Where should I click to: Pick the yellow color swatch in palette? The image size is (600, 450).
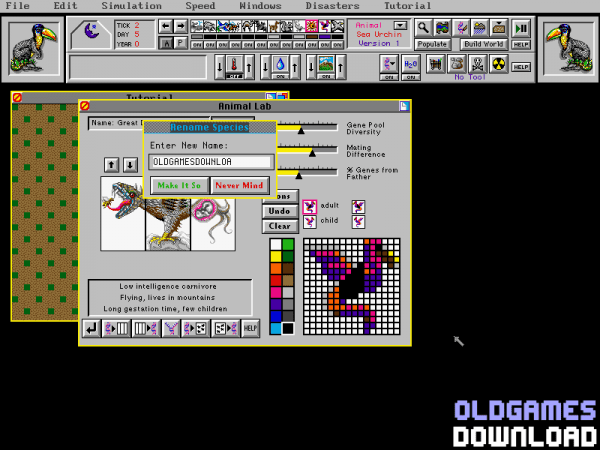tap(275, 256)
